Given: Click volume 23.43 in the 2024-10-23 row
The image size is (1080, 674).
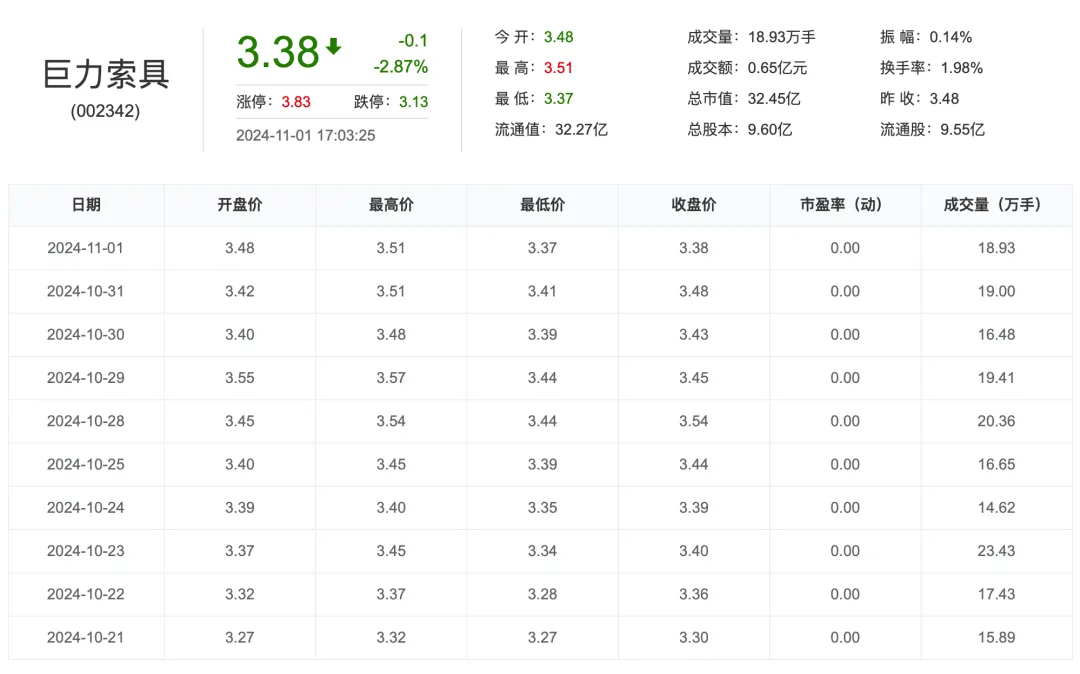Looking at the screenshot, I should click(x=997, y=551).
